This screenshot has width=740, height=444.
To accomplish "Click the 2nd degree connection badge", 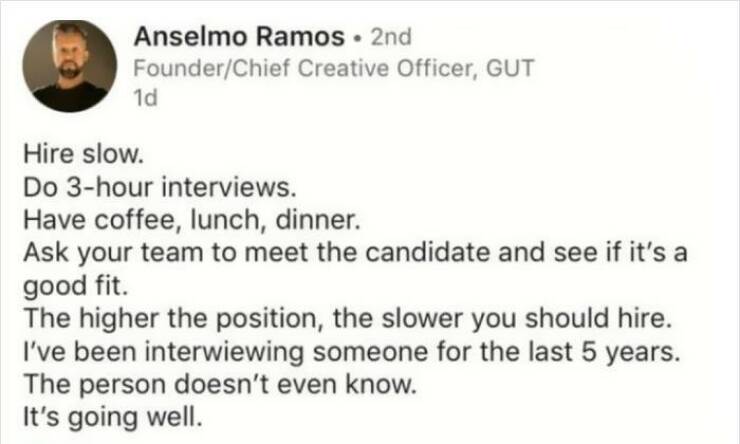I will tap(391, 38).
